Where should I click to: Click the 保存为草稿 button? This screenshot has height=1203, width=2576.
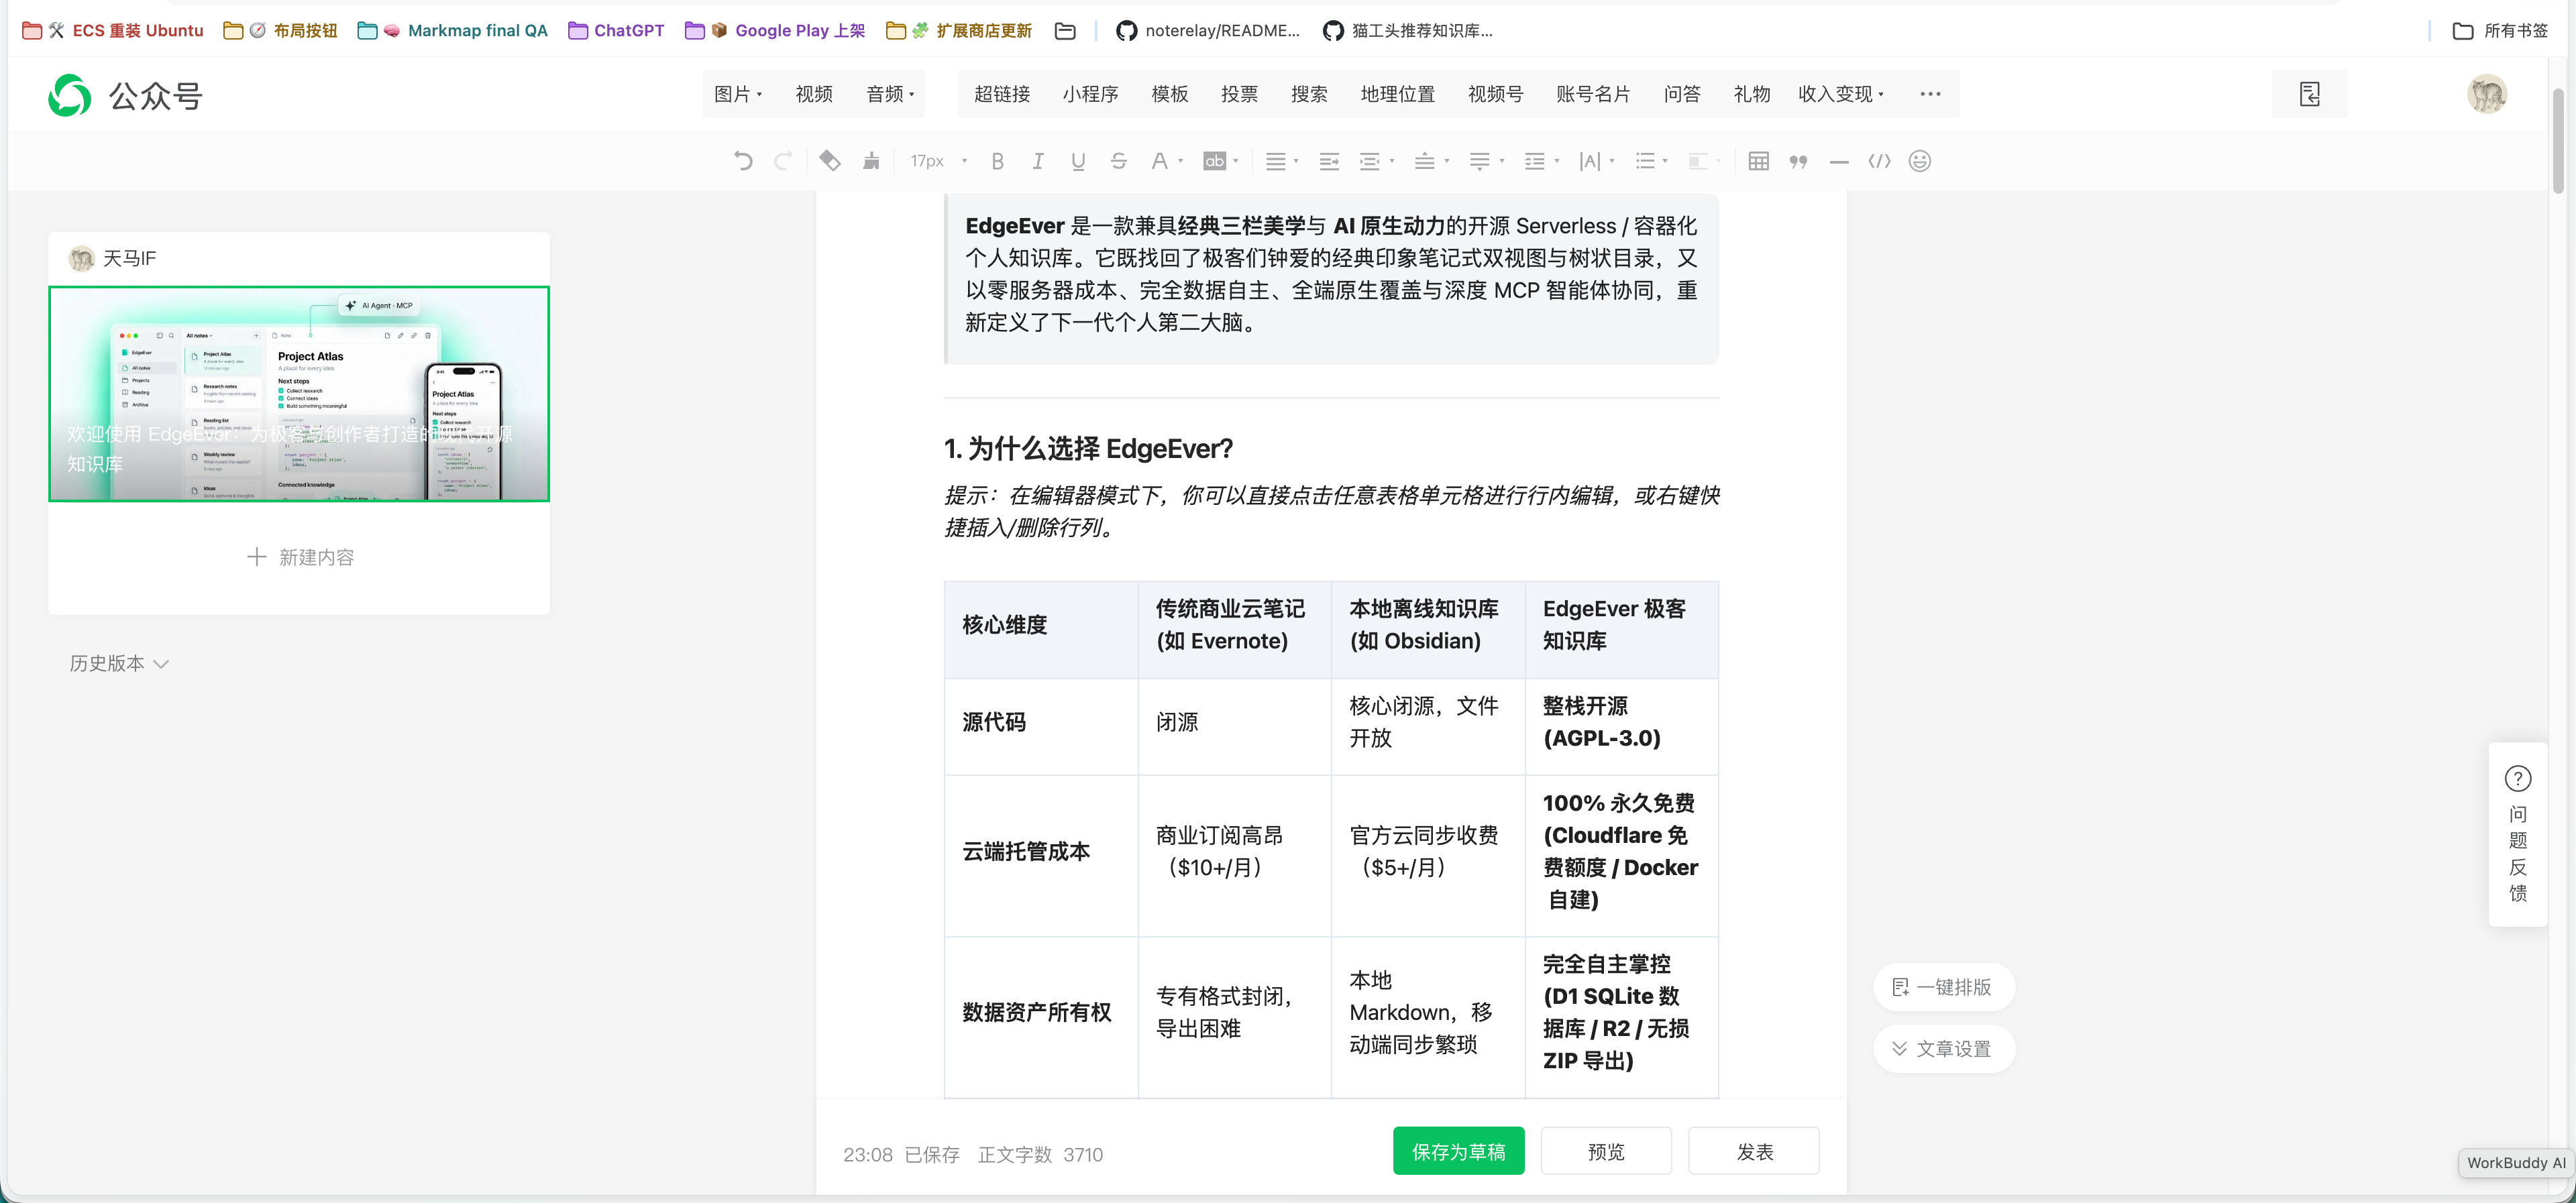coord(1458,1151)
